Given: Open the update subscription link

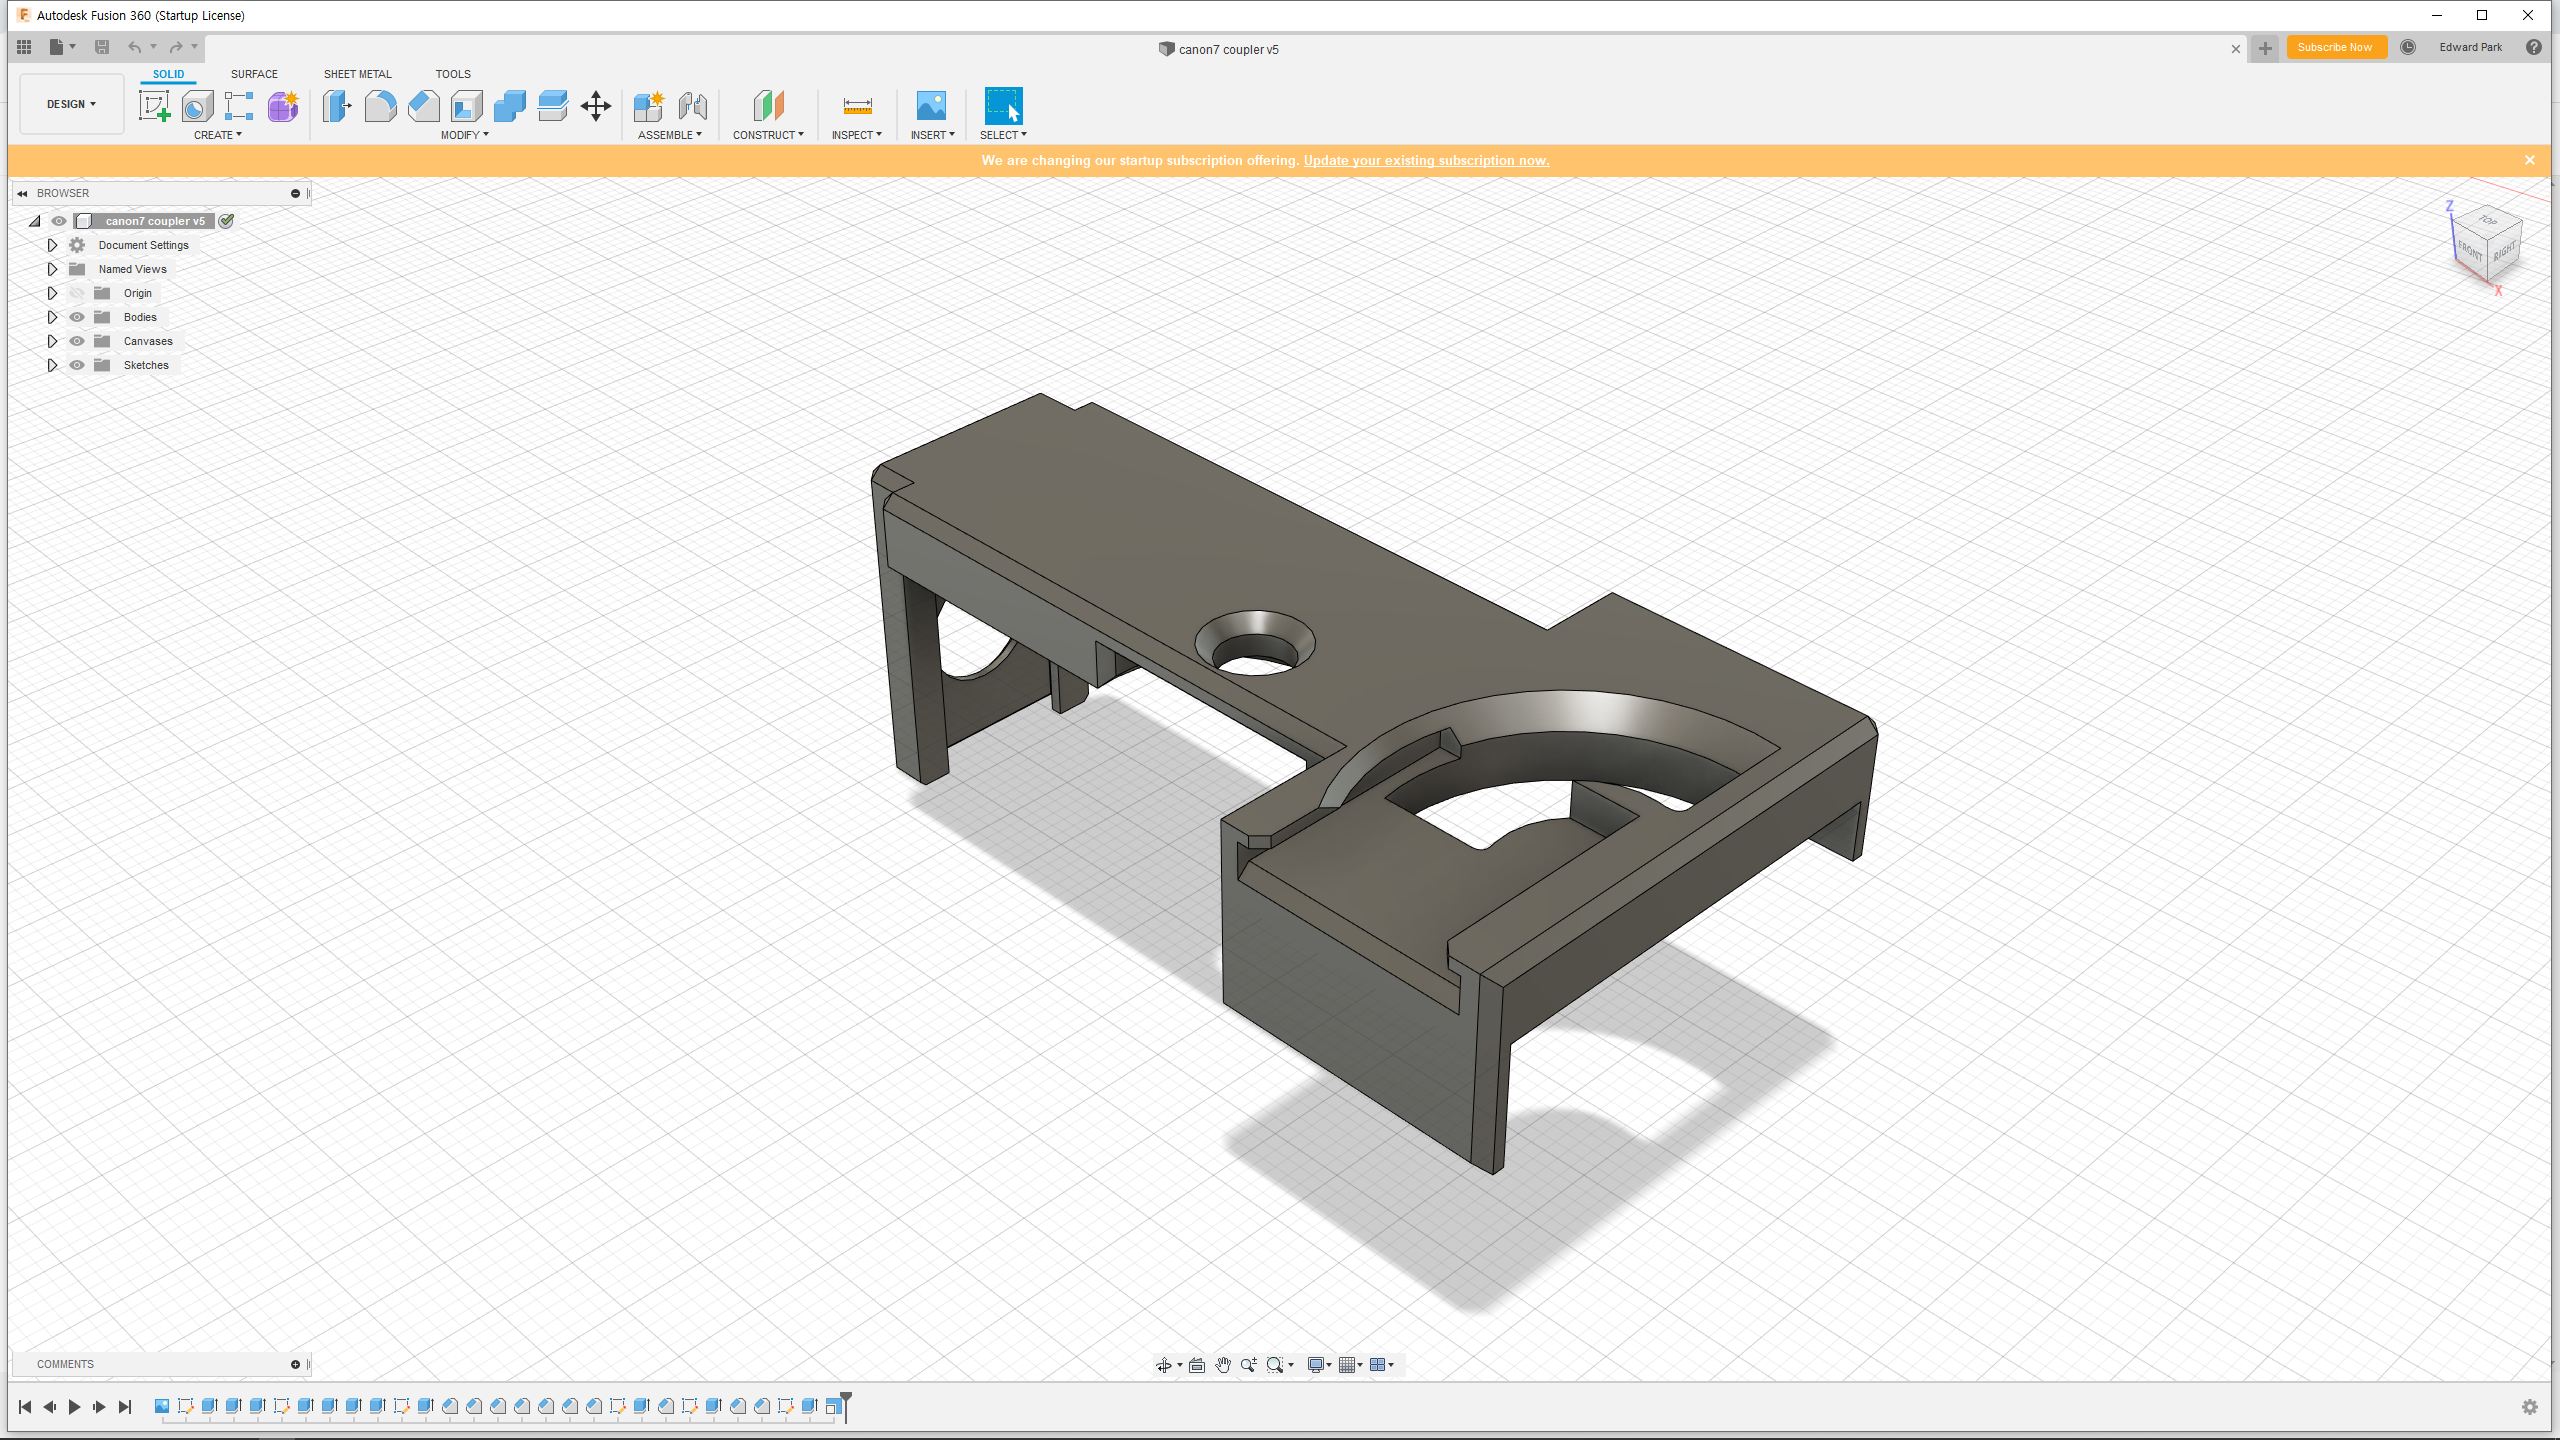Looking at the screenshot, I should (x=1426, y=160).
